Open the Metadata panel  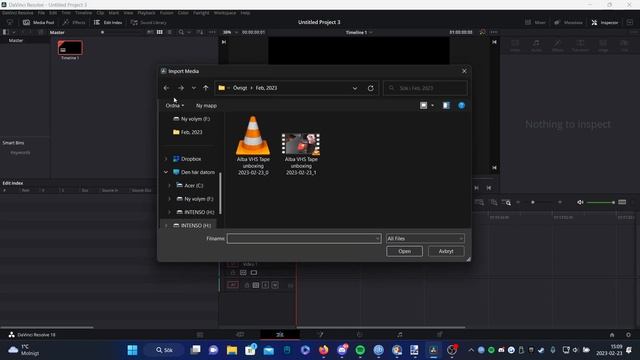pos(568,22)
